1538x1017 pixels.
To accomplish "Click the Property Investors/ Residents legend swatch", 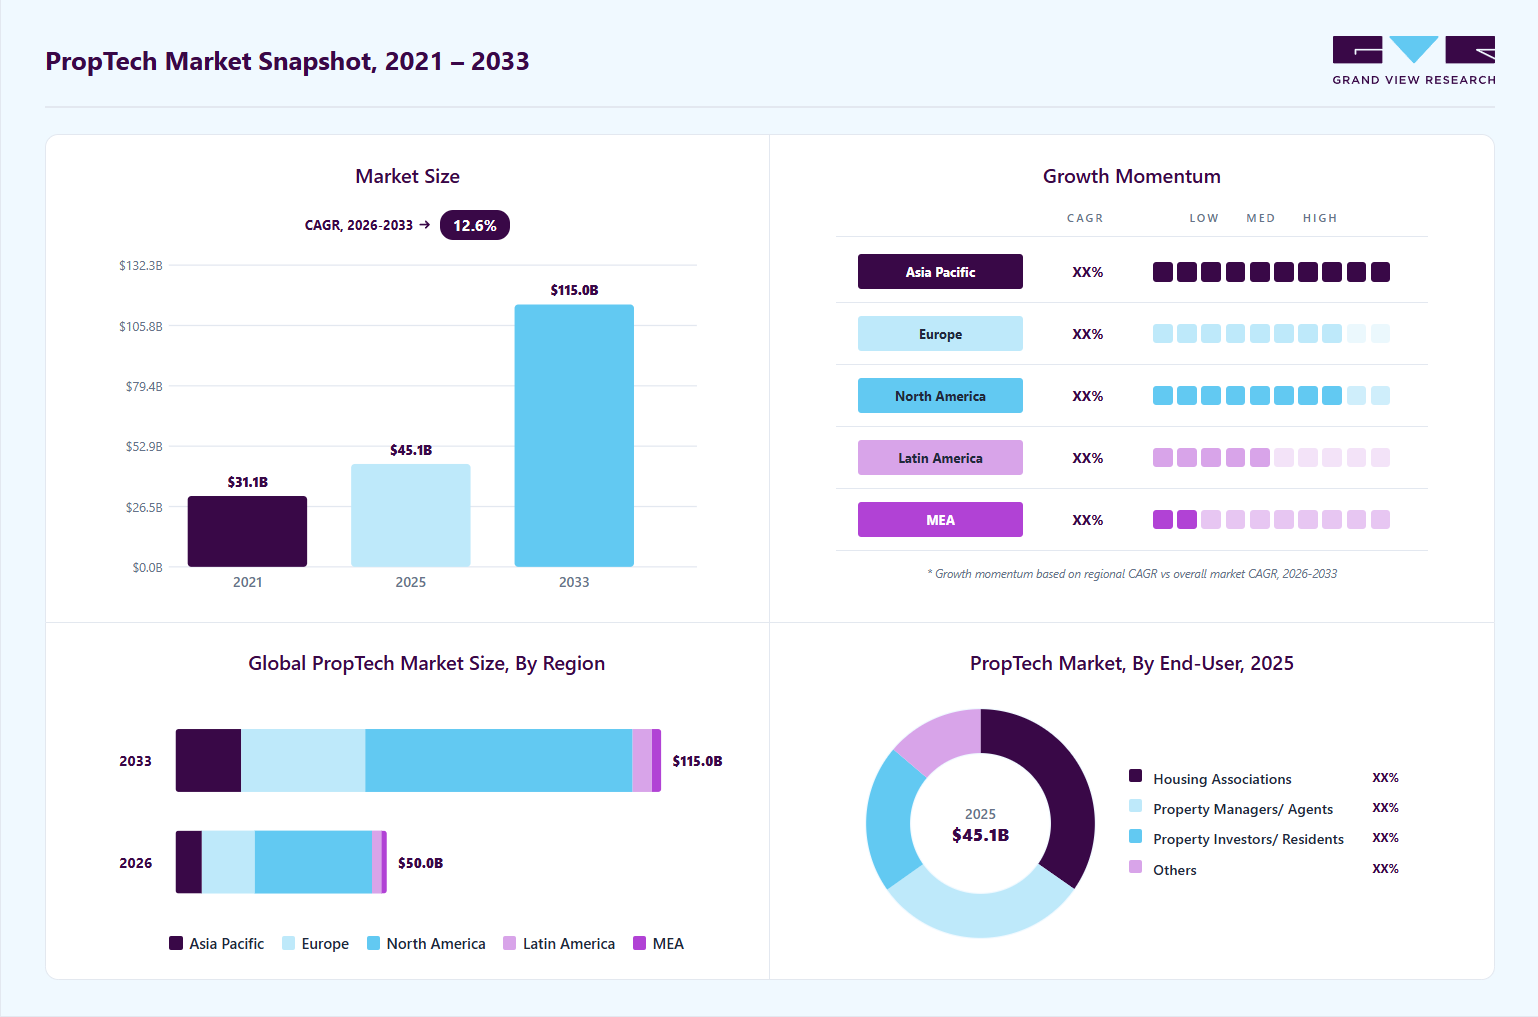I will pyautogui.click(x=1135, y=836).
